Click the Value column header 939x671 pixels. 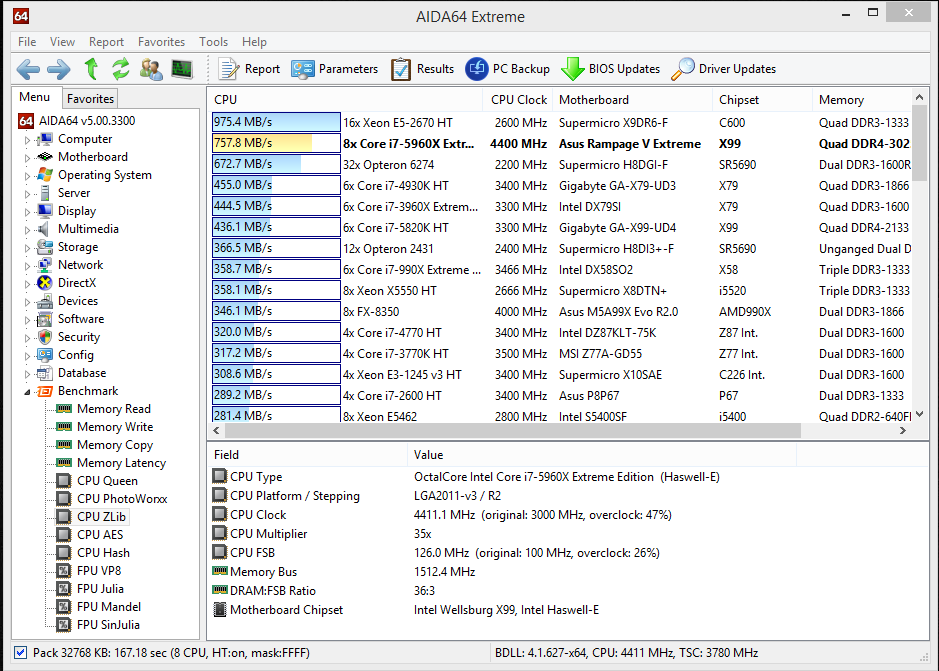(602, 455)
